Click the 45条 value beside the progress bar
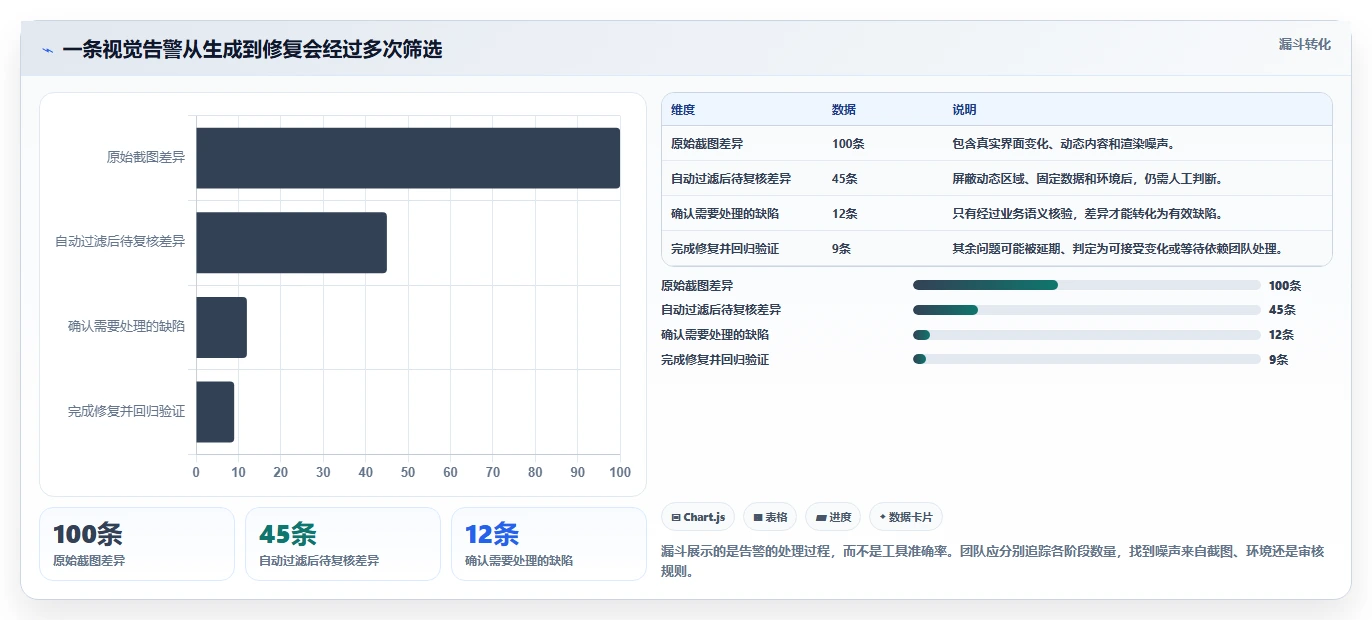1372x620 pixels. [1282, 310]
